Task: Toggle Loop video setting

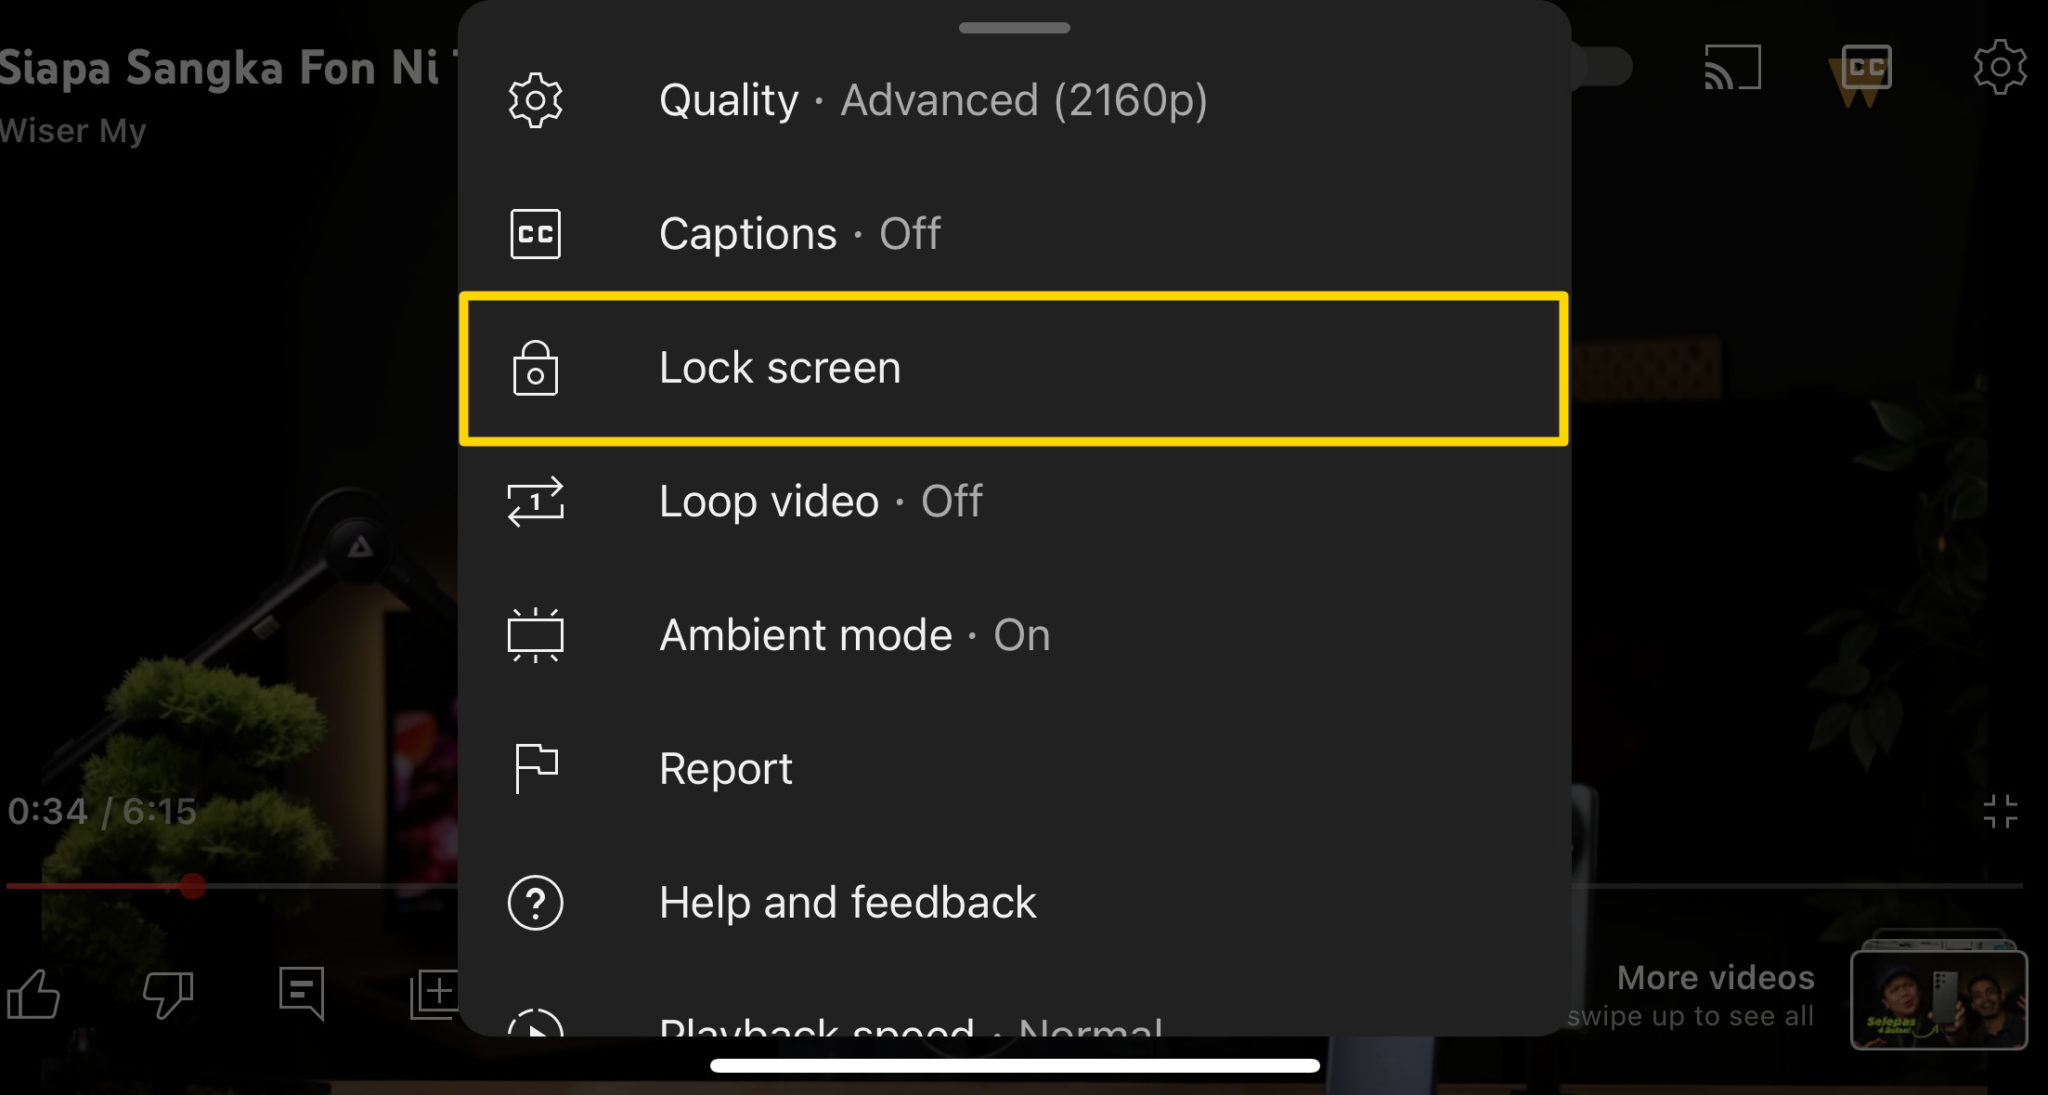Action: pos(820,501)
